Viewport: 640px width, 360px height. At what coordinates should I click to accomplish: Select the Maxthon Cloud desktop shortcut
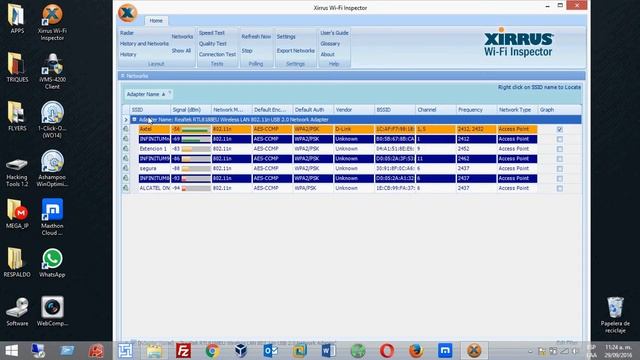pyautogui.click(x=52, y=217)
